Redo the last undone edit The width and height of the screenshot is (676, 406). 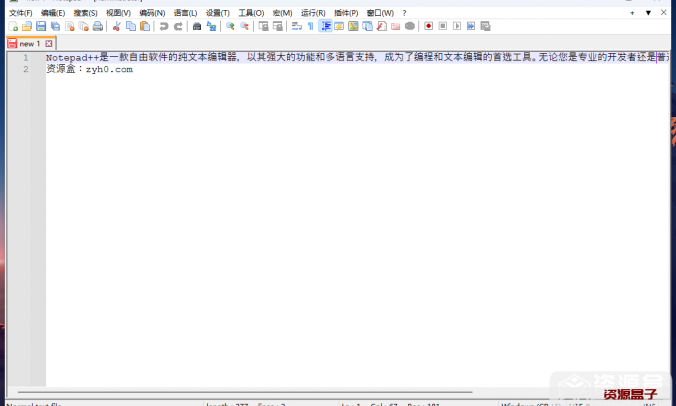tap(178, 26)
